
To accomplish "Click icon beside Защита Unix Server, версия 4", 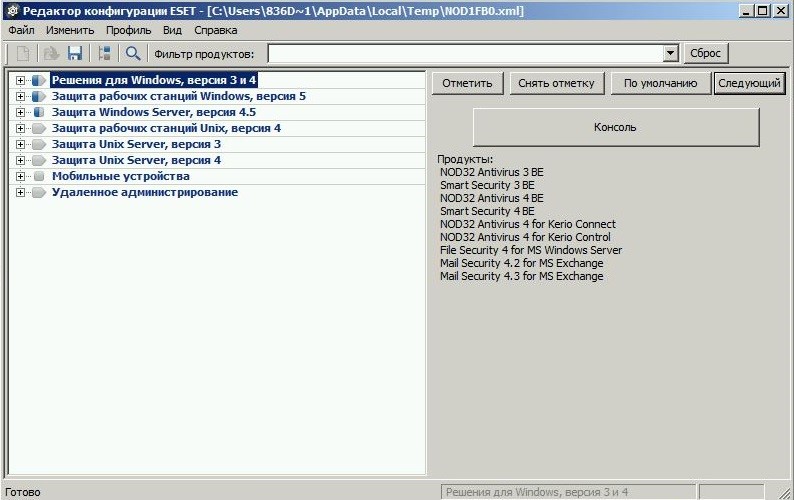I will click(38, 161).
